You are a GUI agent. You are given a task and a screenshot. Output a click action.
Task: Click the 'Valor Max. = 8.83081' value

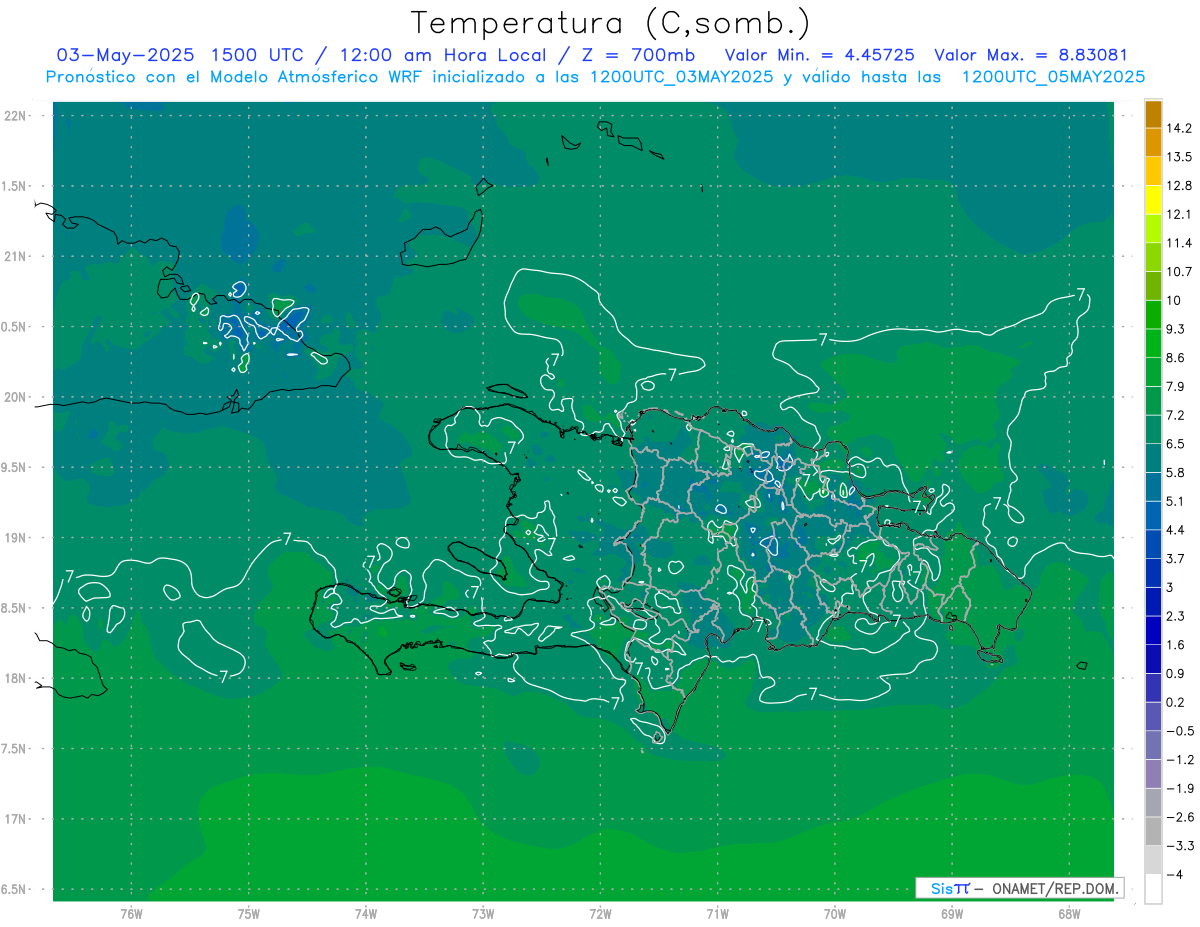(1031, 55)
